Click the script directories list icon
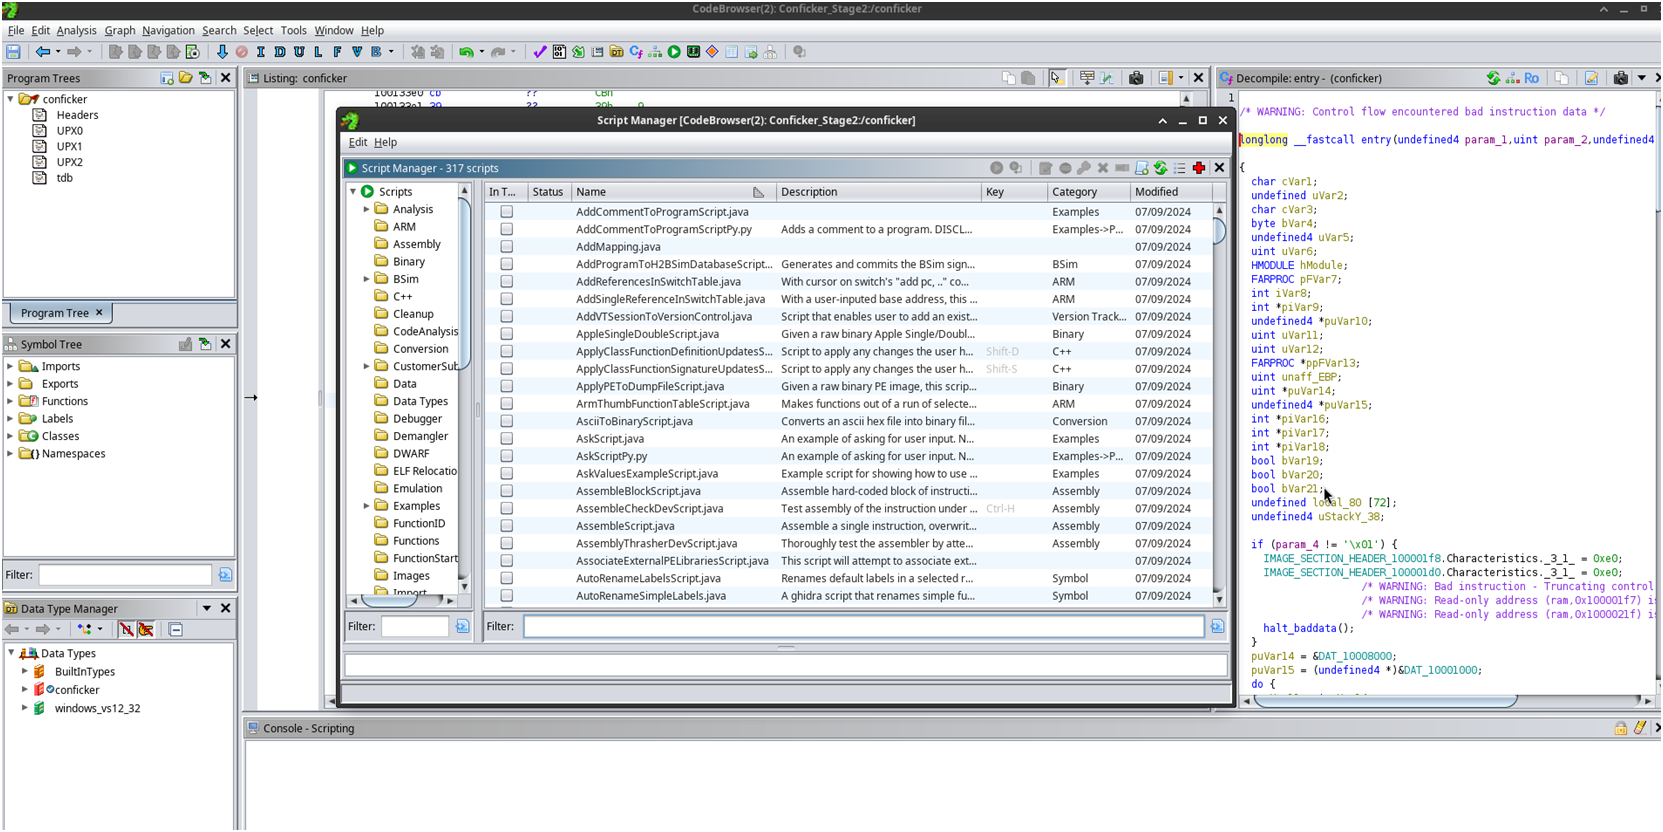Image resolution: width=1663 pixels, height=832 pixels. pos(1179,168)
